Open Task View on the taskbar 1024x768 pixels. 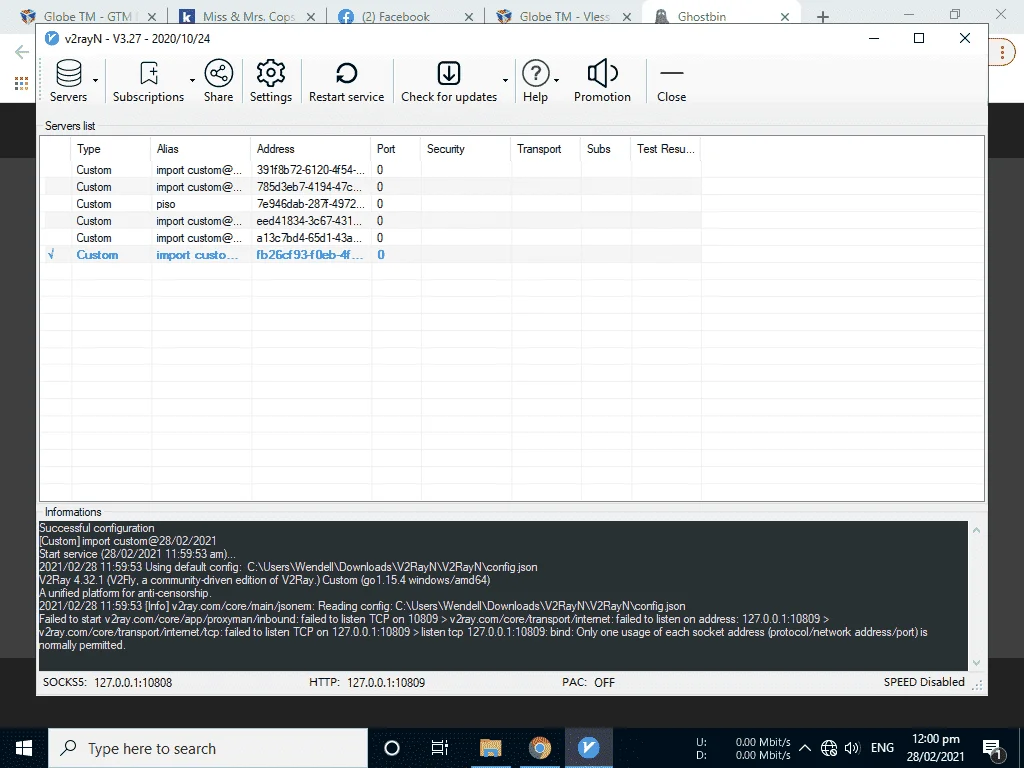pos(440,748)
